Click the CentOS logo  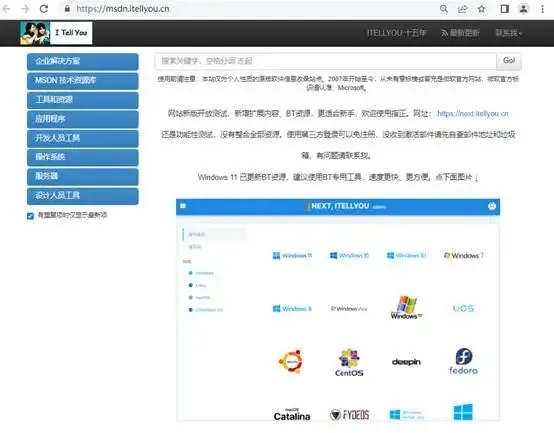point(349,362)
